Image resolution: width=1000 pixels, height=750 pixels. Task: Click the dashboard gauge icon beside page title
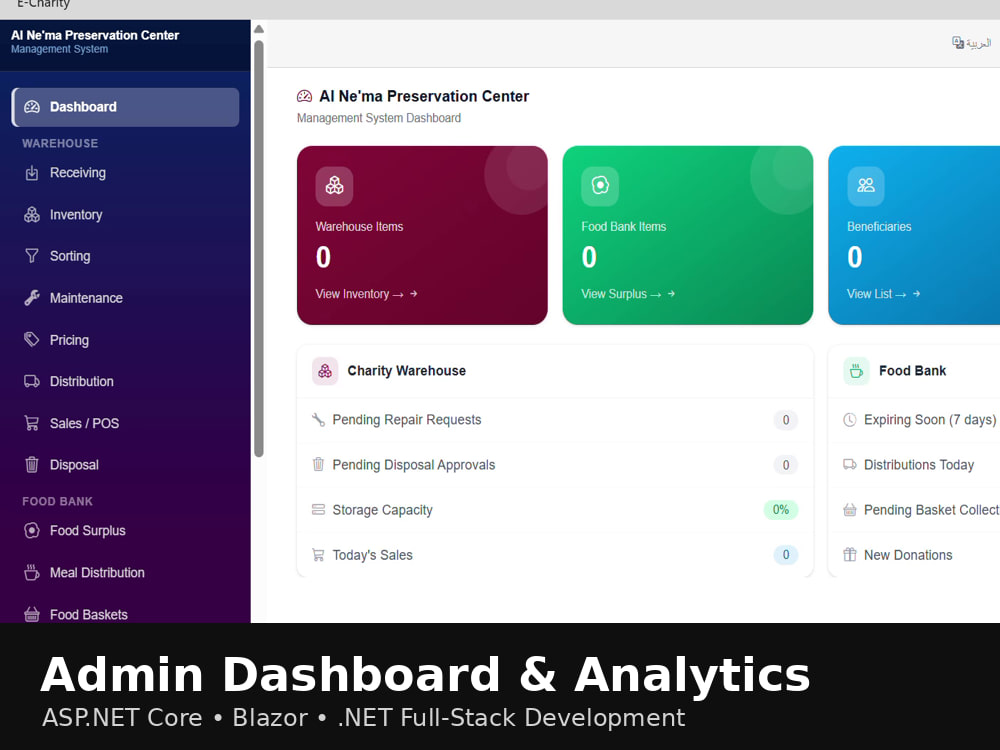tap(305, 96)
